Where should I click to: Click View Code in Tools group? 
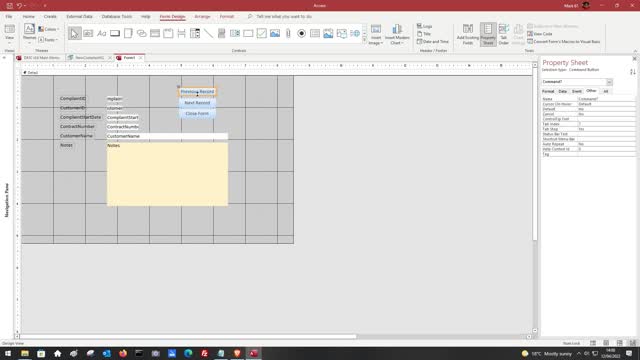point(540,34)
